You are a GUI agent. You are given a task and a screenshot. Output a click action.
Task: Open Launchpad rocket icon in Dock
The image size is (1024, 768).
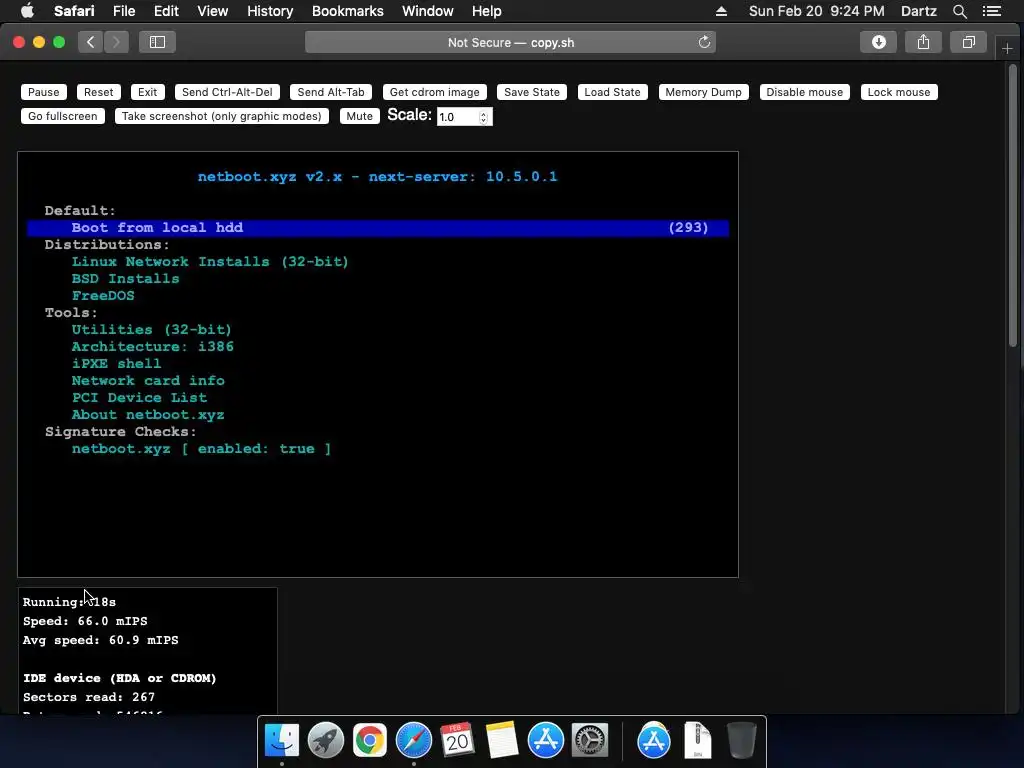pyautogui.click(x=325, y=741)
